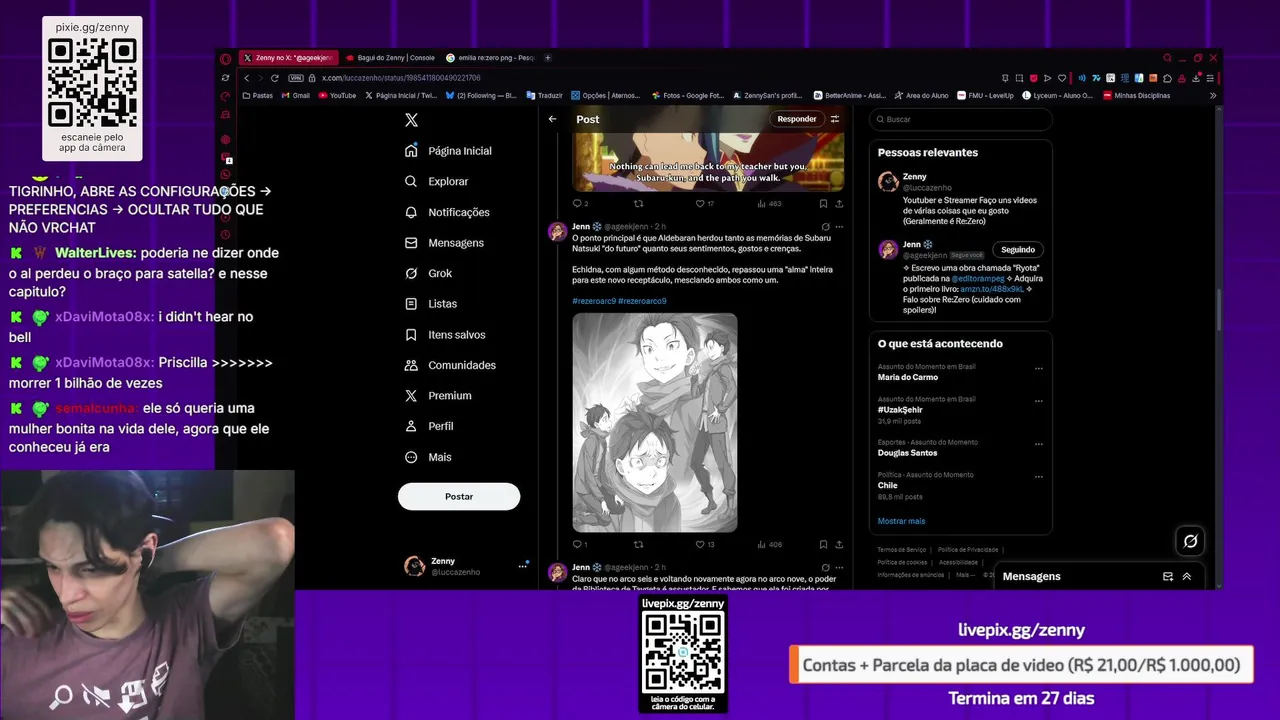Expand the Mais options menu
Viewport: 1280px width, 720px height.
pos(427,457)
